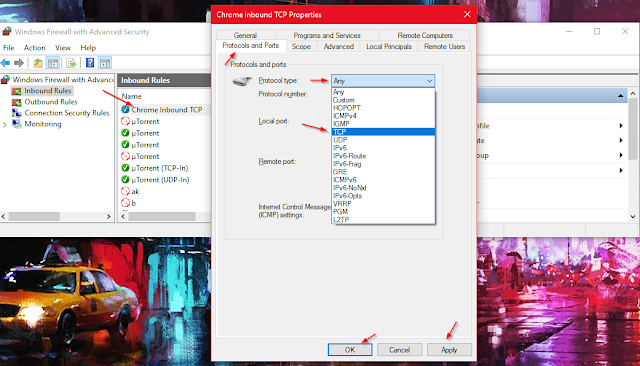Open the Advanced tab
This screenshot has width=640, height=366.
pyautogui.click(x=339, y=47)
